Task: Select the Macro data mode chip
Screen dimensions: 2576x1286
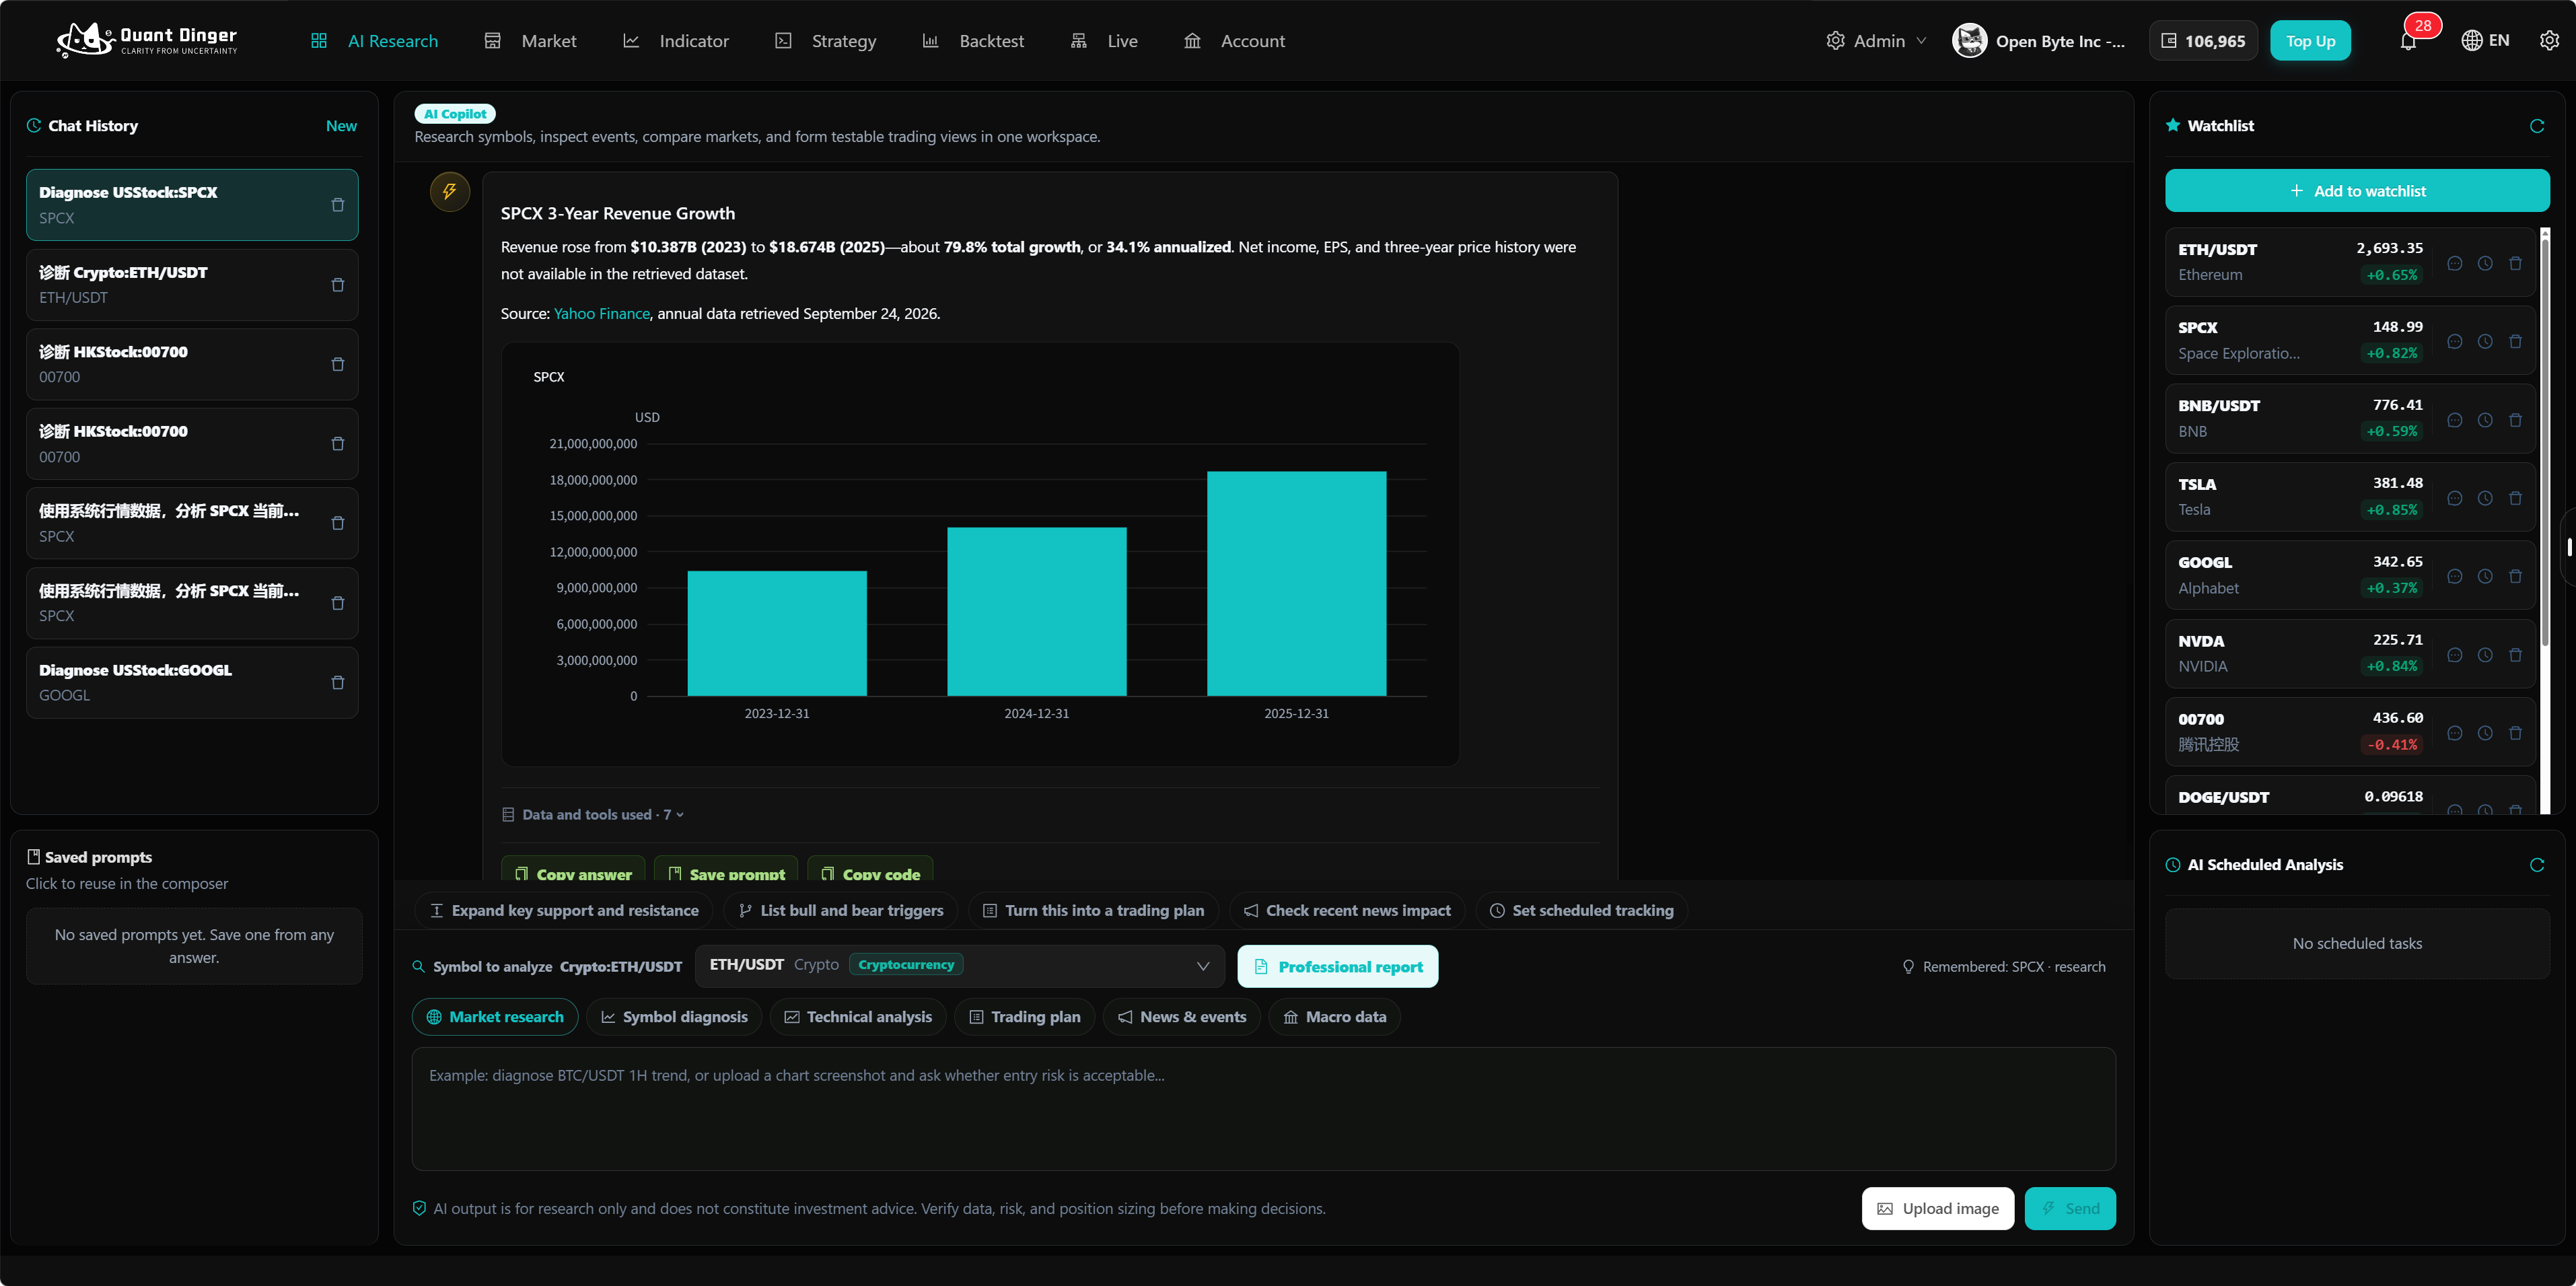Action: click(1334, 1017)
